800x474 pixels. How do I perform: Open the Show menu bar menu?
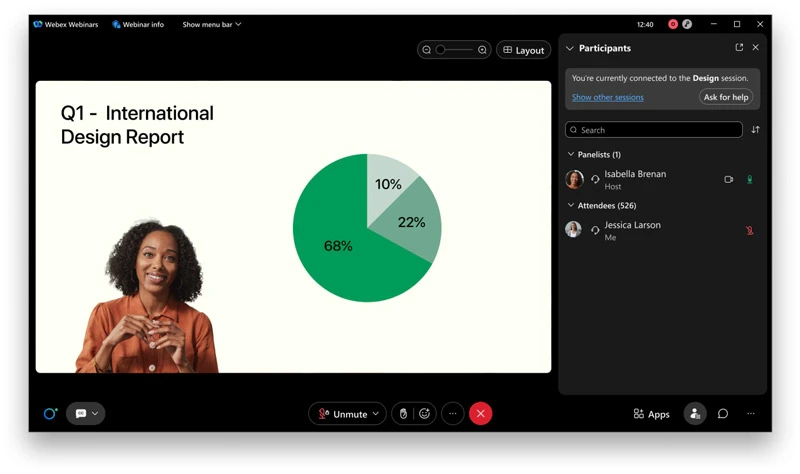tap(211, 24)
